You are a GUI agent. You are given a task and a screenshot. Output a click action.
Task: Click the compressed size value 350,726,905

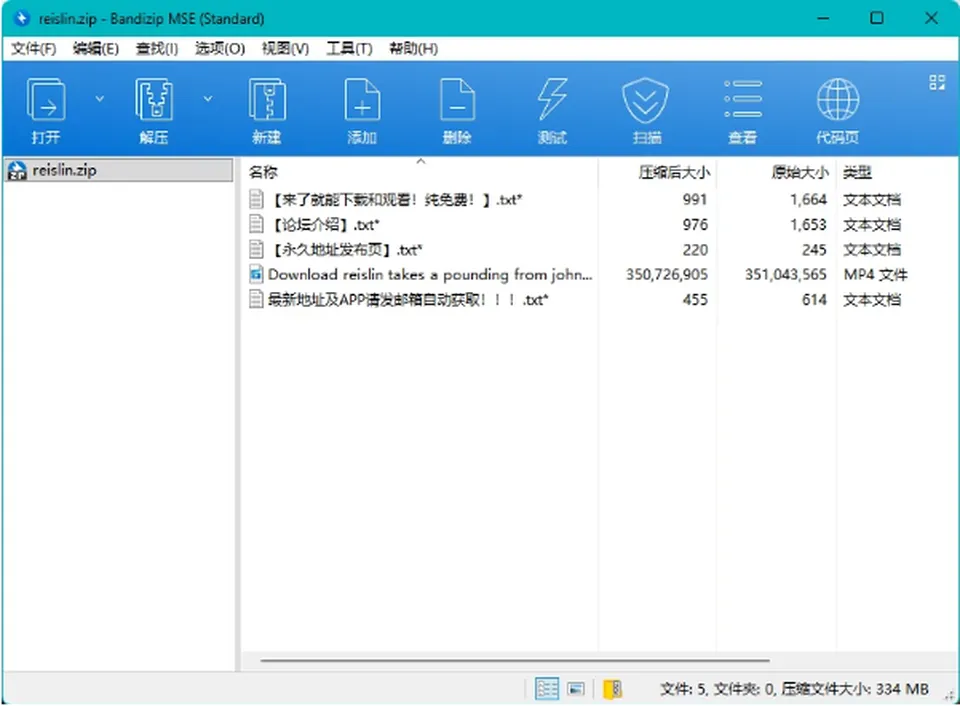pos(666,274)
